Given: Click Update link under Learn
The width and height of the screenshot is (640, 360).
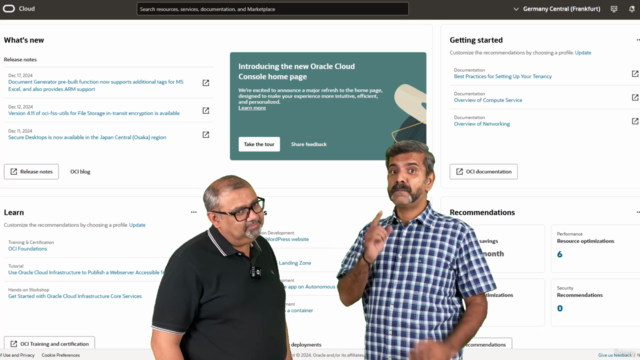Looking at the screenshot, I should (137, 225).
